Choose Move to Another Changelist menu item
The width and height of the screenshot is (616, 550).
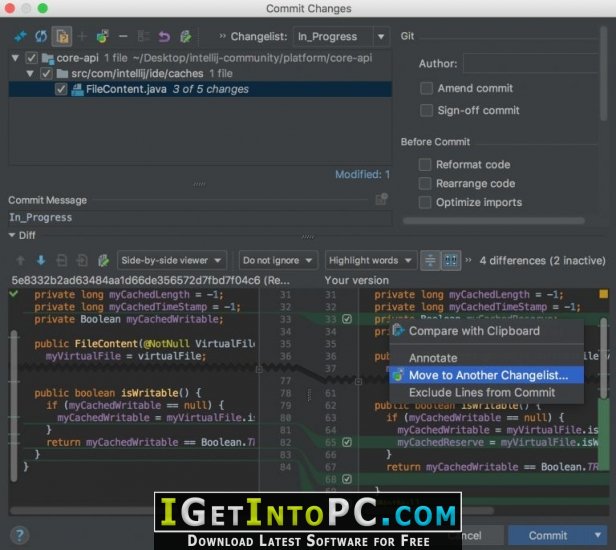pos(486,375)
